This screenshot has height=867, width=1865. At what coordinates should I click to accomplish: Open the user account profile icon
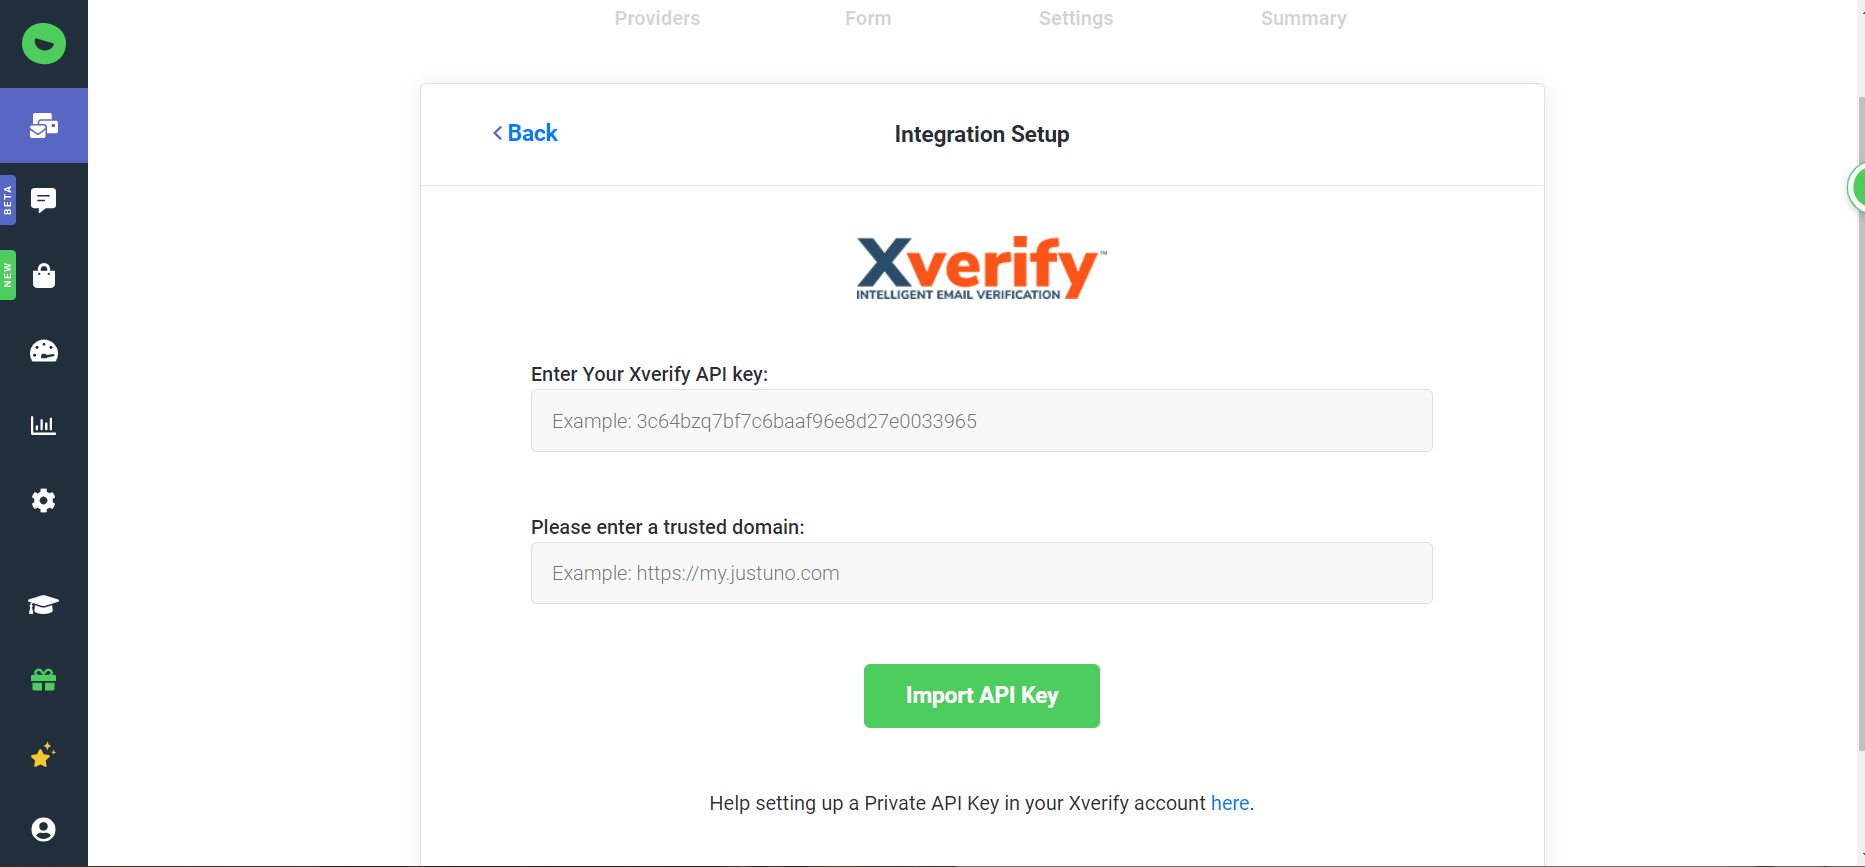pos(44,829)
